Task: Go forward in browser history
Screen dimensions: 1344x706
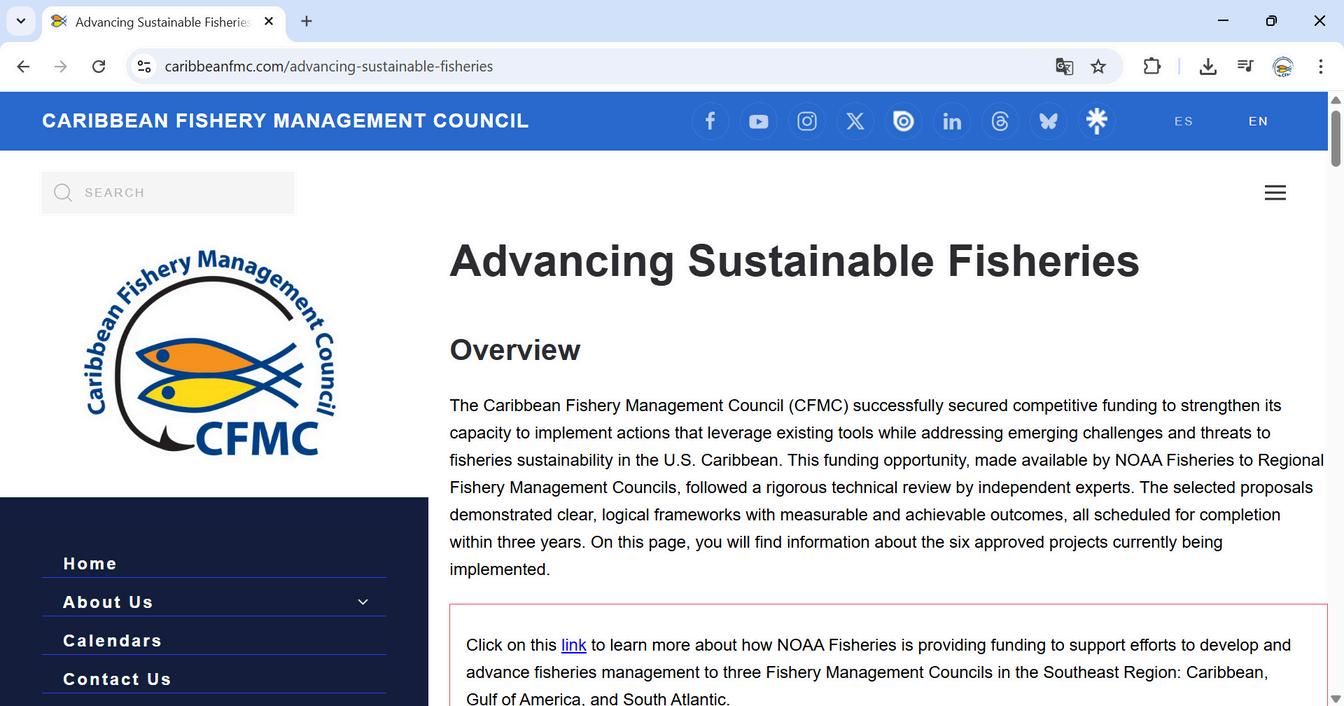Action: click(x=61, y=66)
